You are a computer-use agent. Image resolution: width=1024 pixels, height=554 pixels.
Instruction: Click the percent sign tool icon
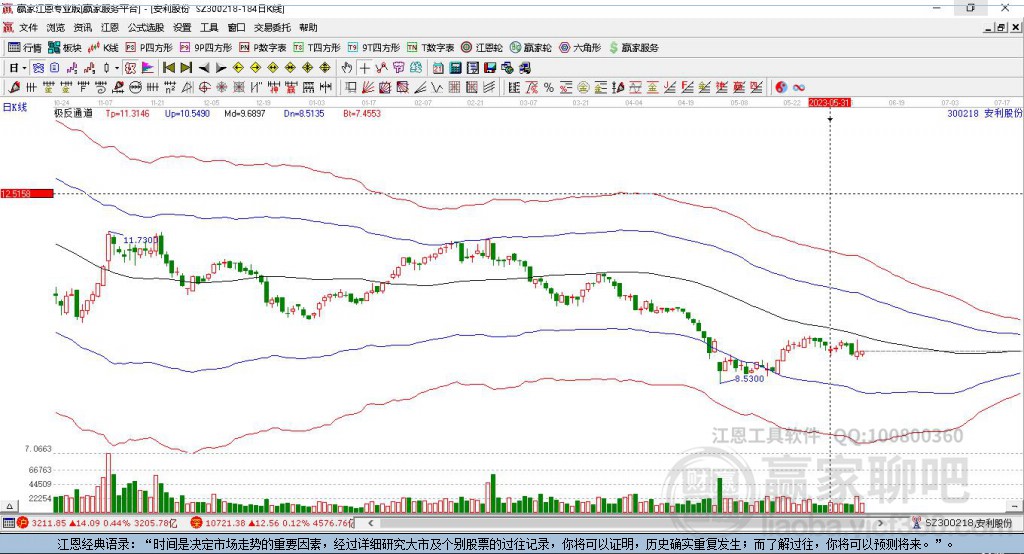click(549, 88)
